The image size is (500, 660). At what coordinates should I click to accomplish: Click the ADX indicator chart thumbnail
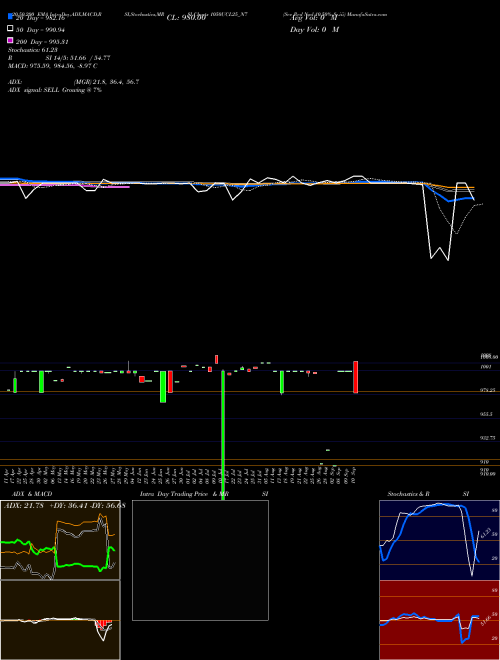point(60,540)
